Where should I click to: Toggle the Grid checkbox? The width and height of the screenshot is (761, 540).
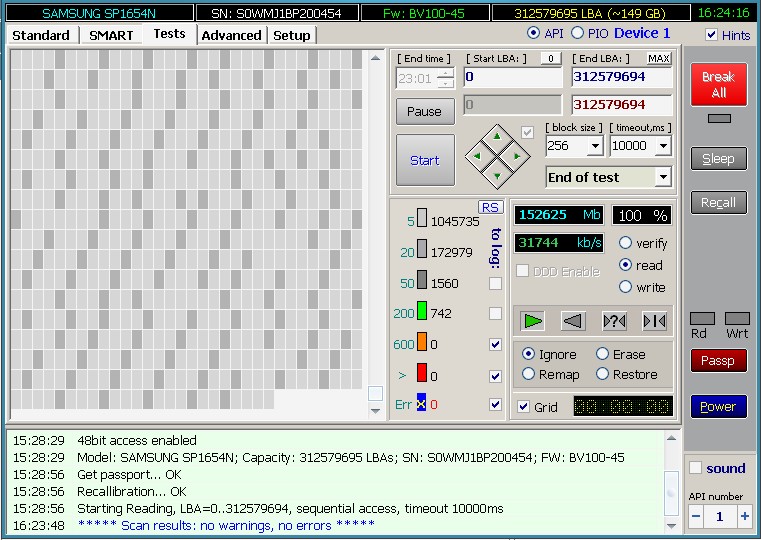[x=523, y=407]
